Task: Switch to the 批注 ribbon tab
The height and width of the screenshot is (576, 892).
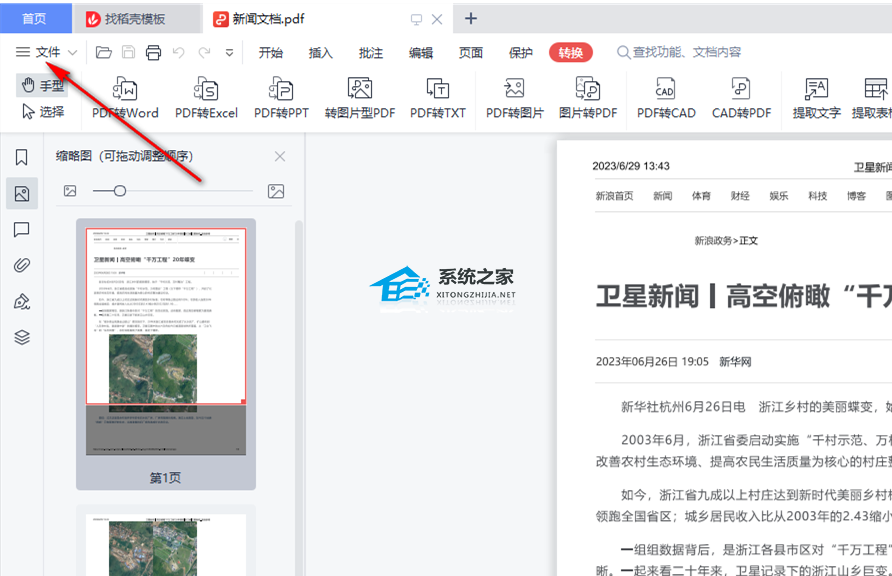Action: [371, 53]
